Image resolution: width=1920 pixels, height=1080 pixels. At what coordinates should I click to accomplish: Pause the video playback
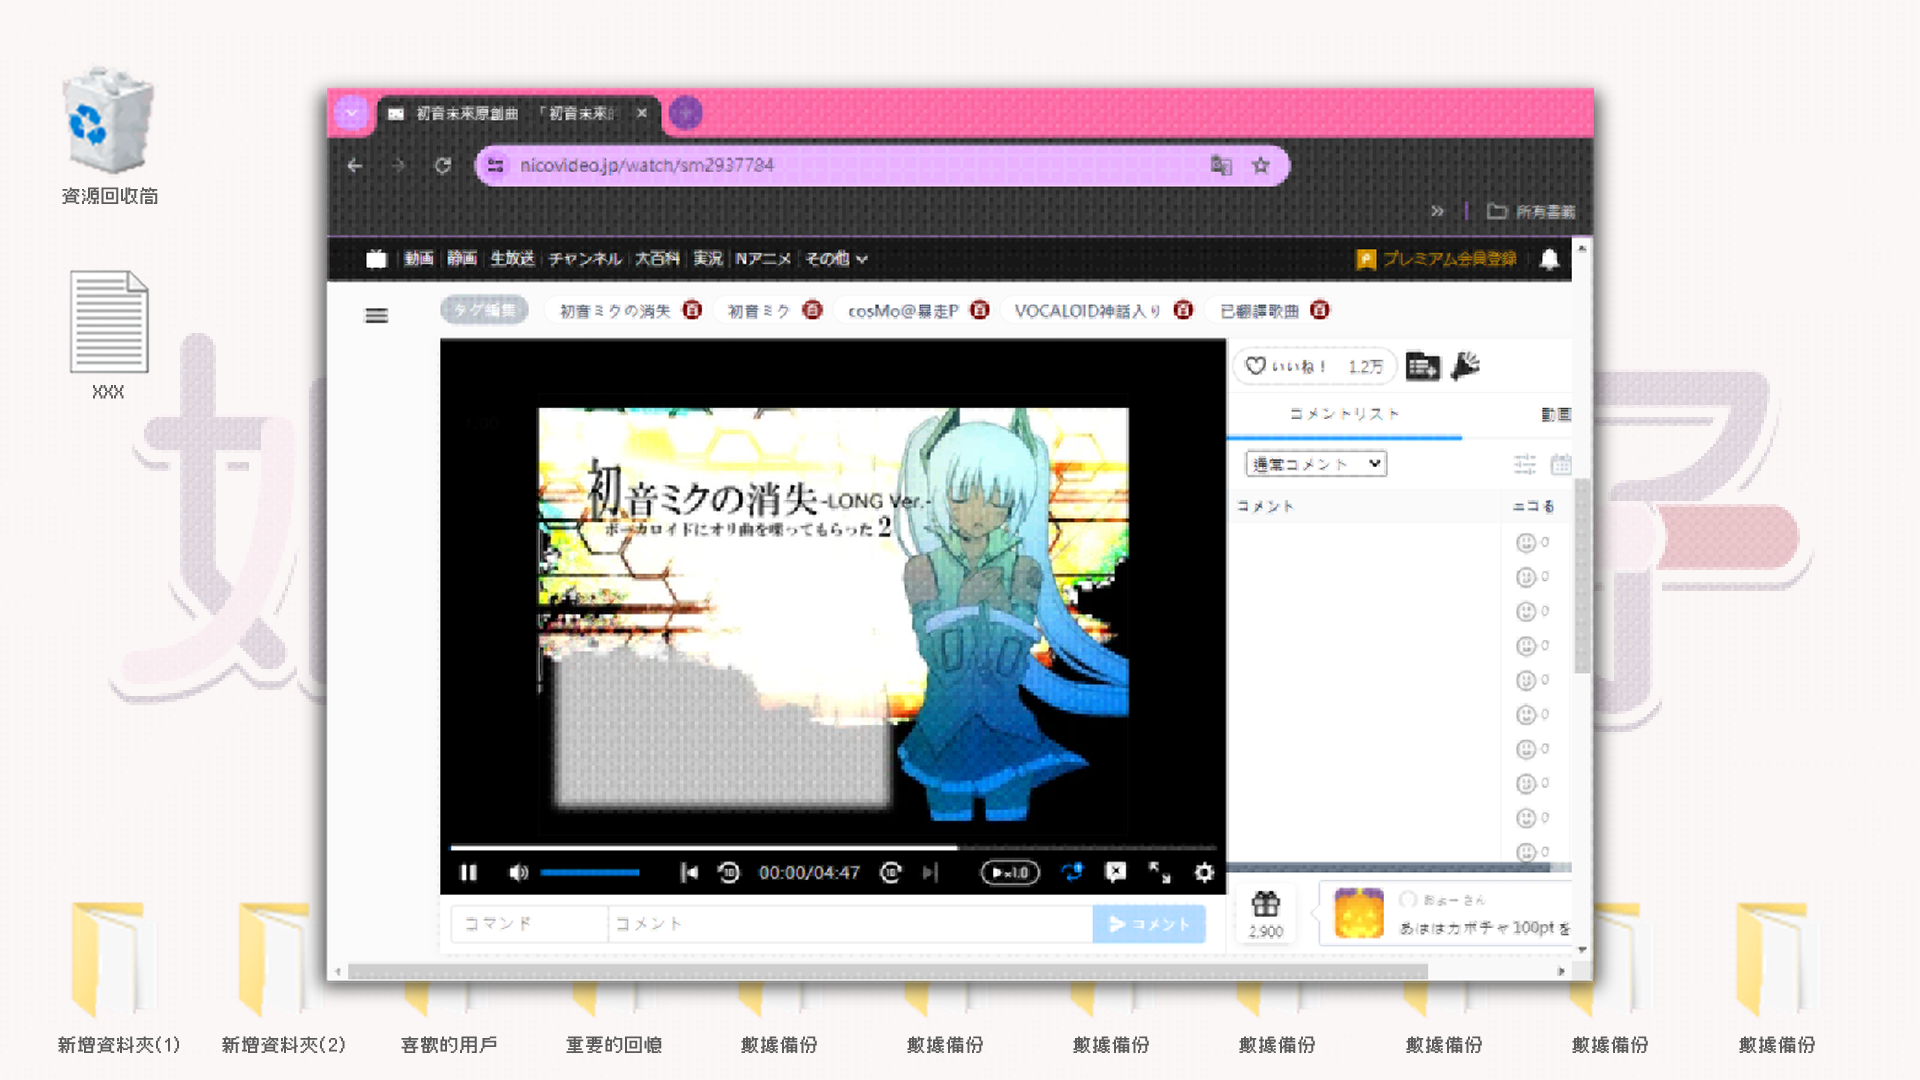tap(468, 873)
